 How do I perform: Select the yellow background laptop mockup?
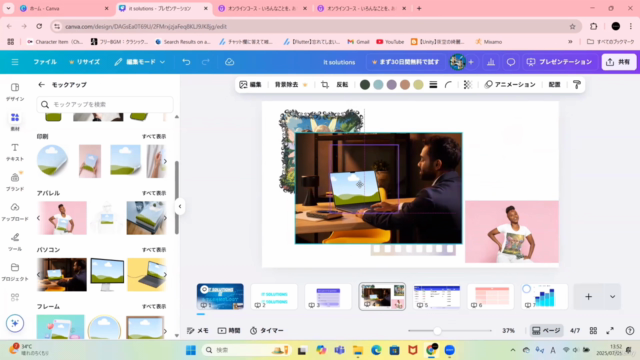click(146, 275)
